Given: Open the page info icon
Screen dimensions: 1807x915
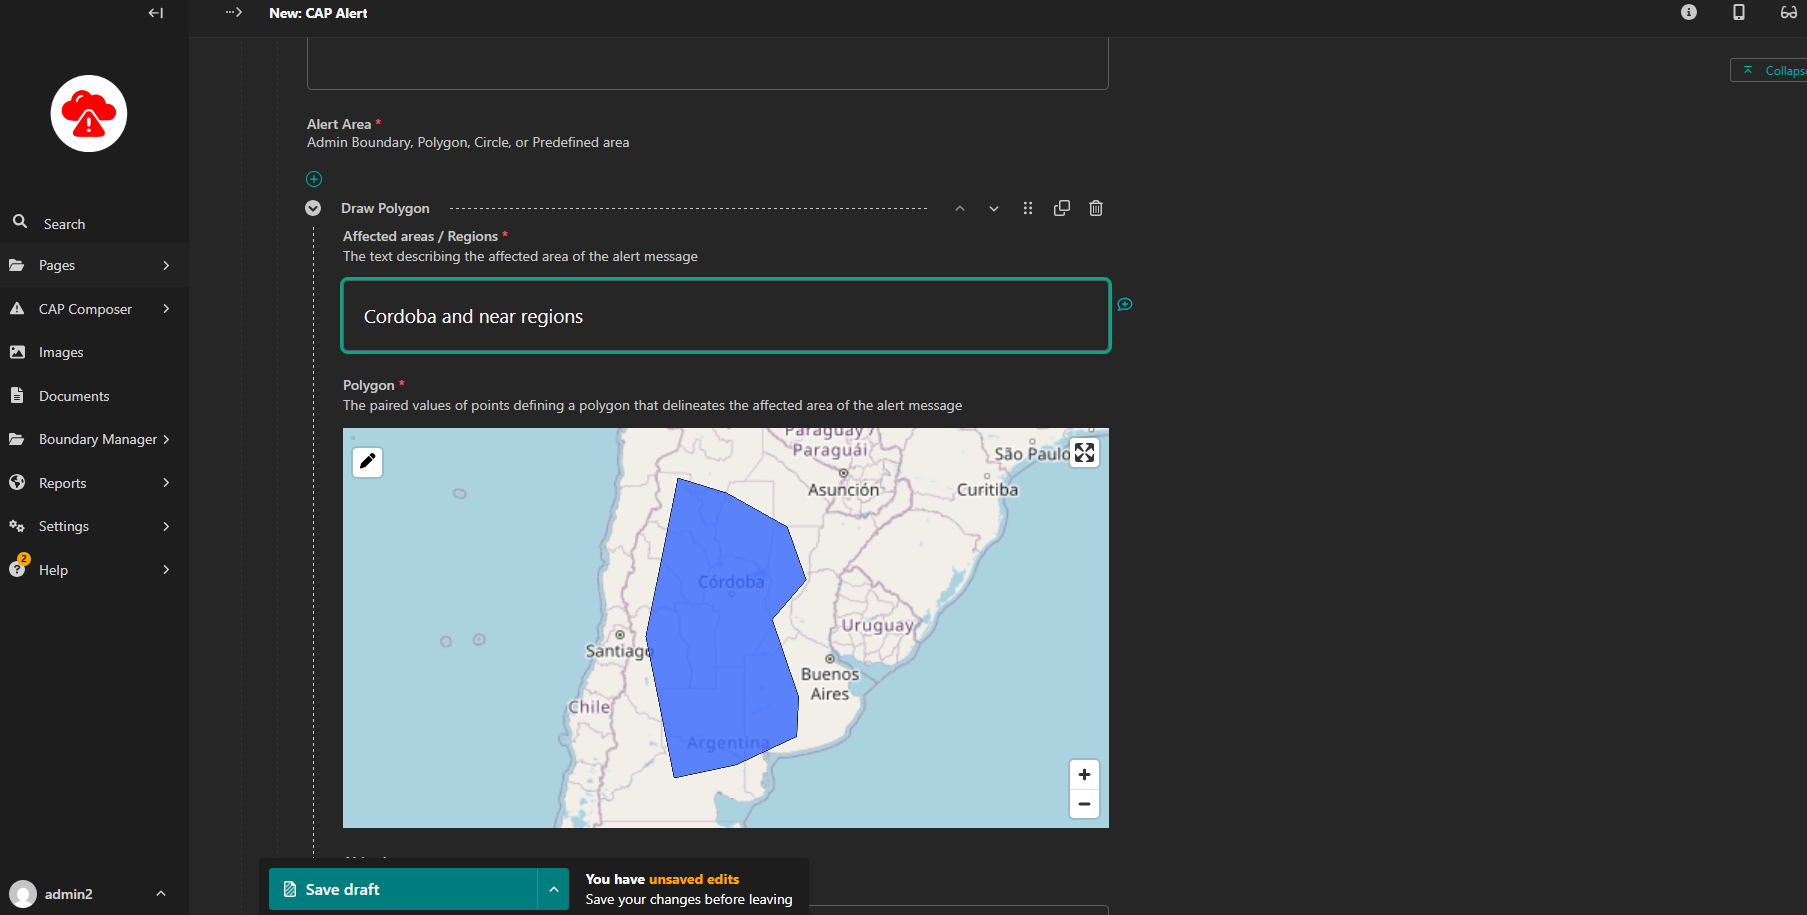Looking at the screenshot, I should [1689, 12].
